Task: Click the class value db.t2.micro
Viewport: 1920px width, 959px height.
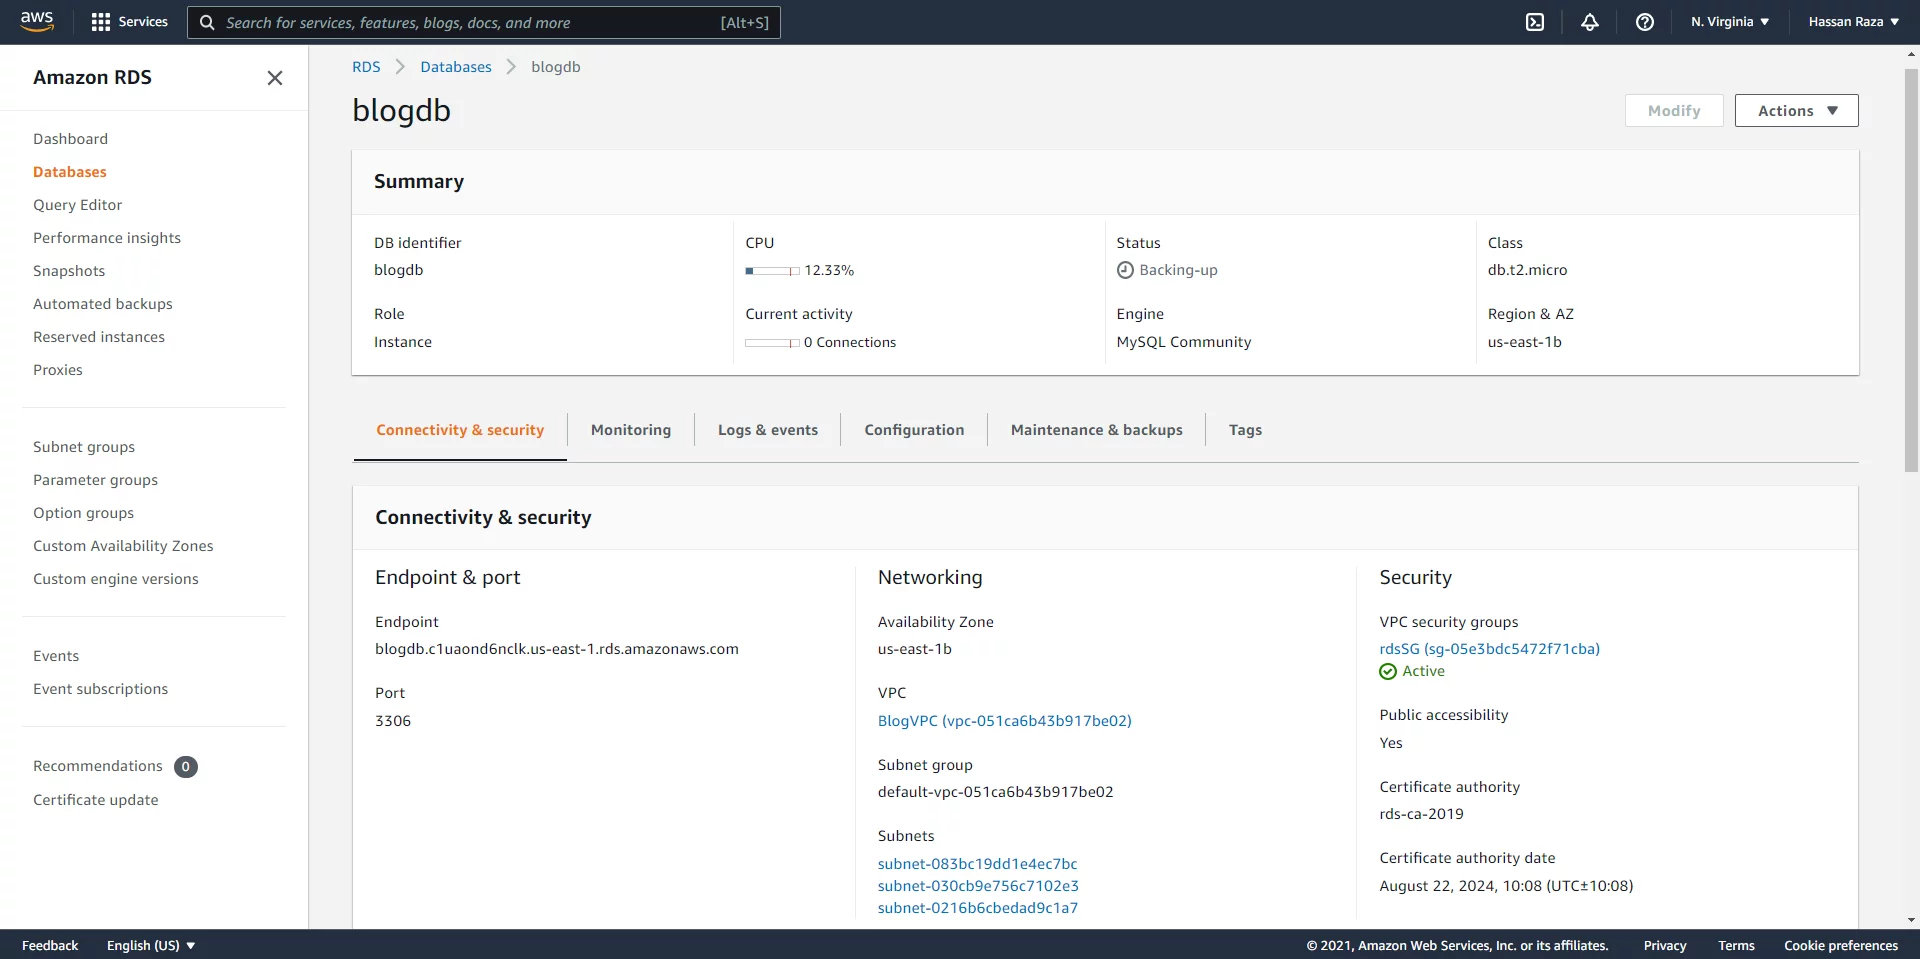Action: [1527, 270]
